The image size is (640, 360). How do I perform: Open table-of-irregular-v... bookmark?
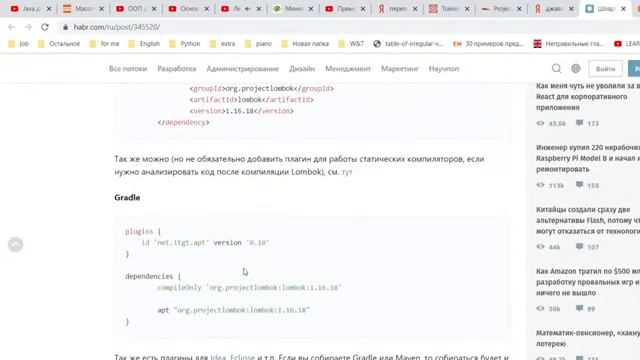tap(408, 44)
